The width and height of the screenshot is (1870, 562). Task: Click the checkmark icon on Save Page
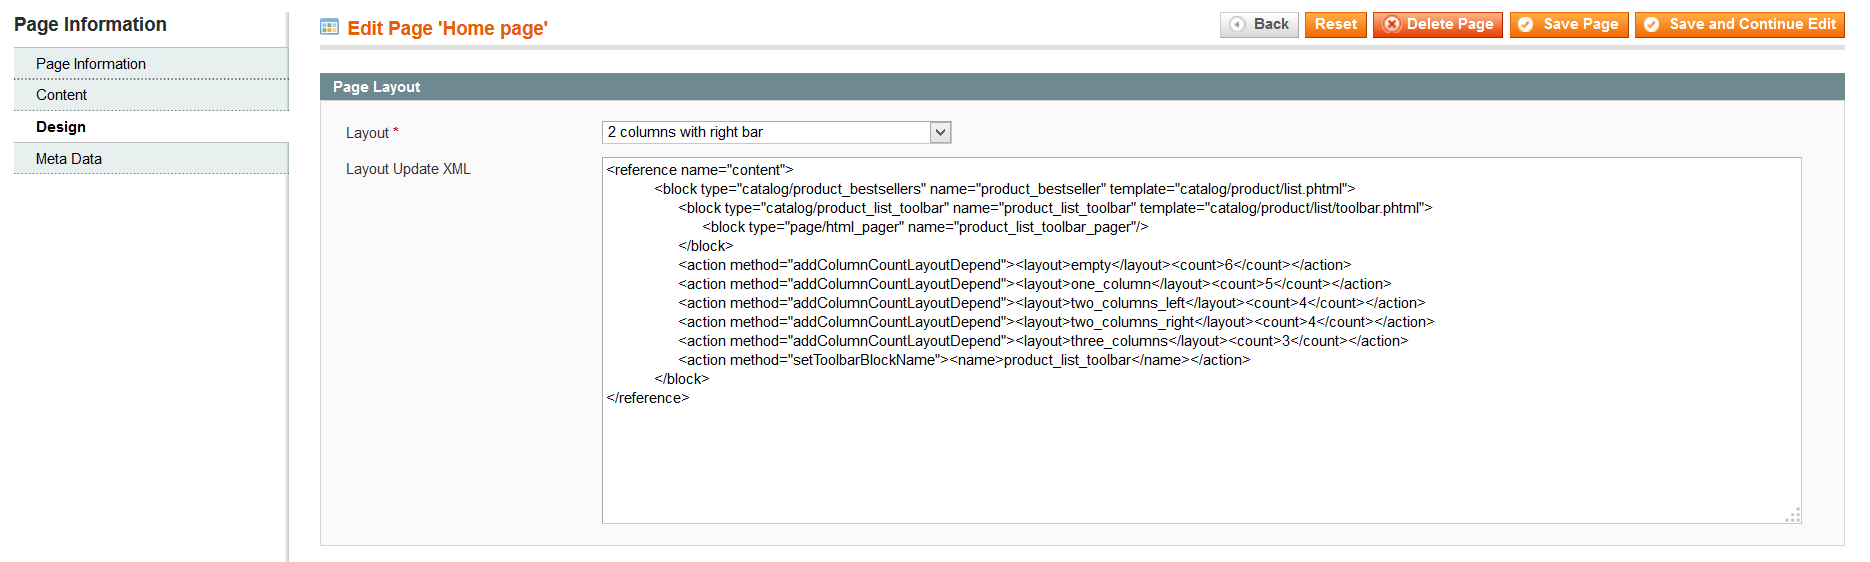pyautogui.click(x=1526, y=25)
